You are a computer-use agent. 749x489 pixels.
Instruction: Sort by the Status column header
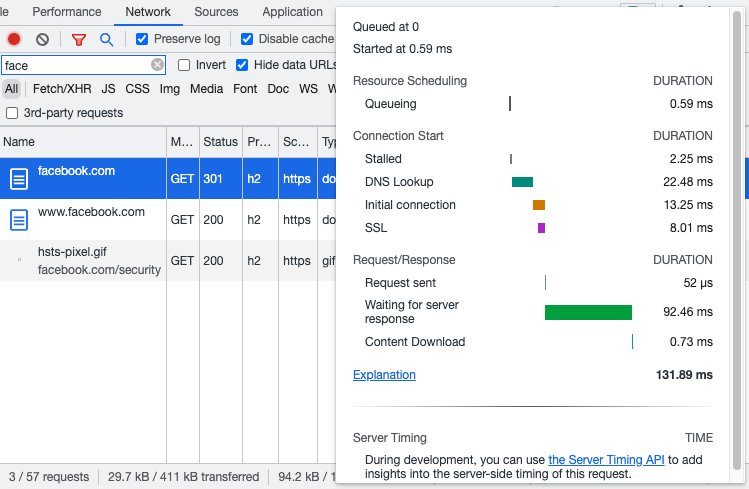(221, 142)
